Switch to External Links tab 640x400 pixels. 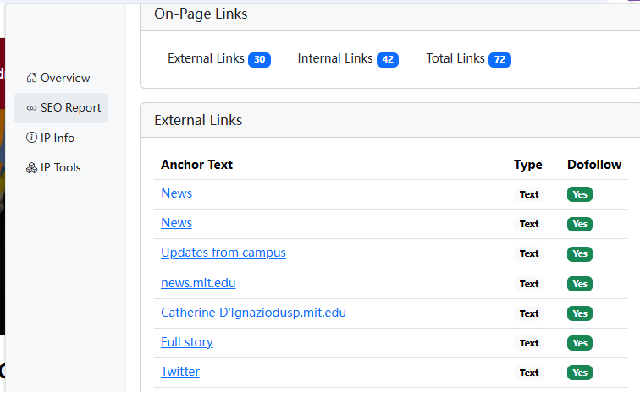click(x=219, y=59)
